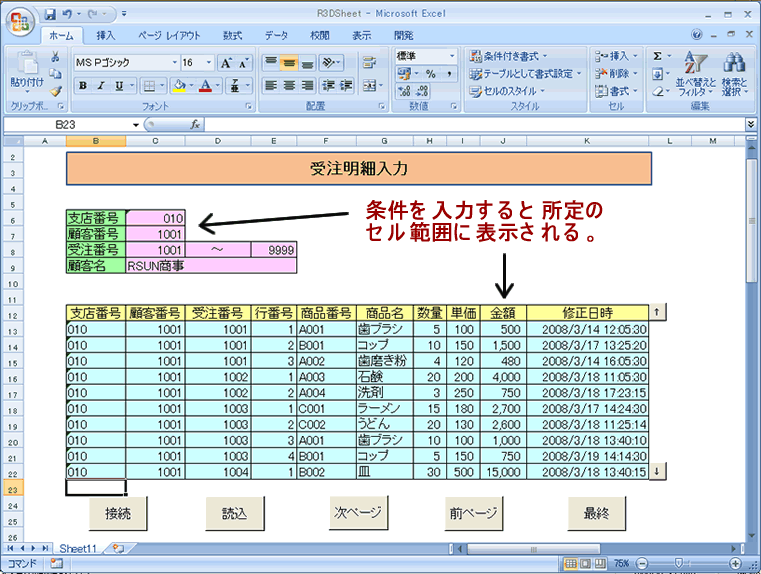Click the increase font size icon
This screenshot has height=574, width=761.
226,62
